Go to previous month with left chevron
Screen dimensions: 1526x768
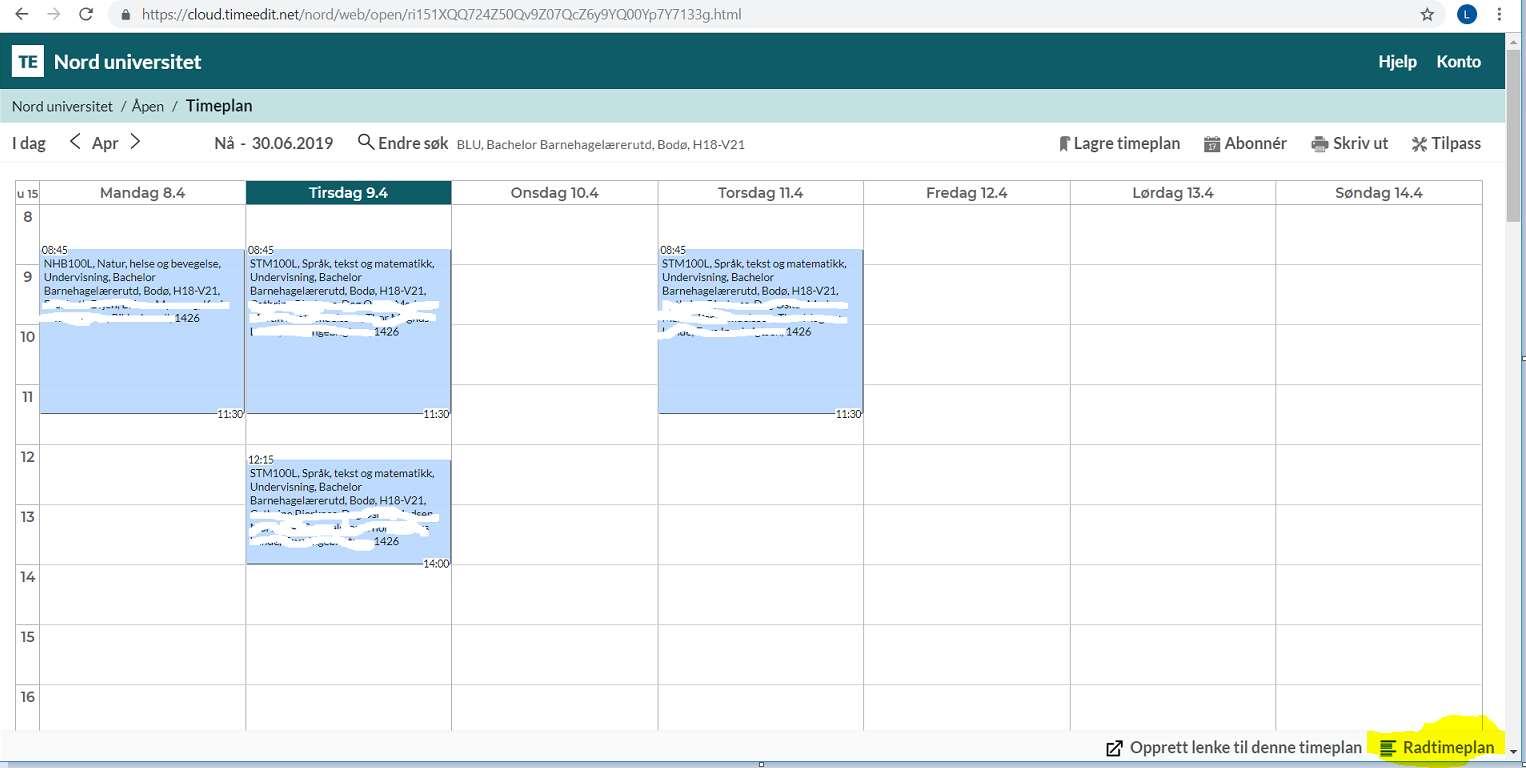[75, 142]
